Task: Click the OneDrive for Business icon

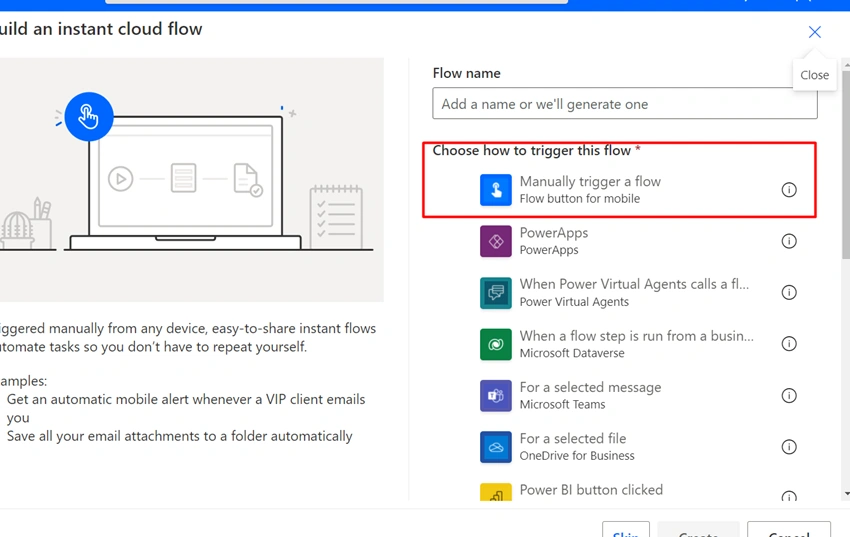Action: pos(495,447)
